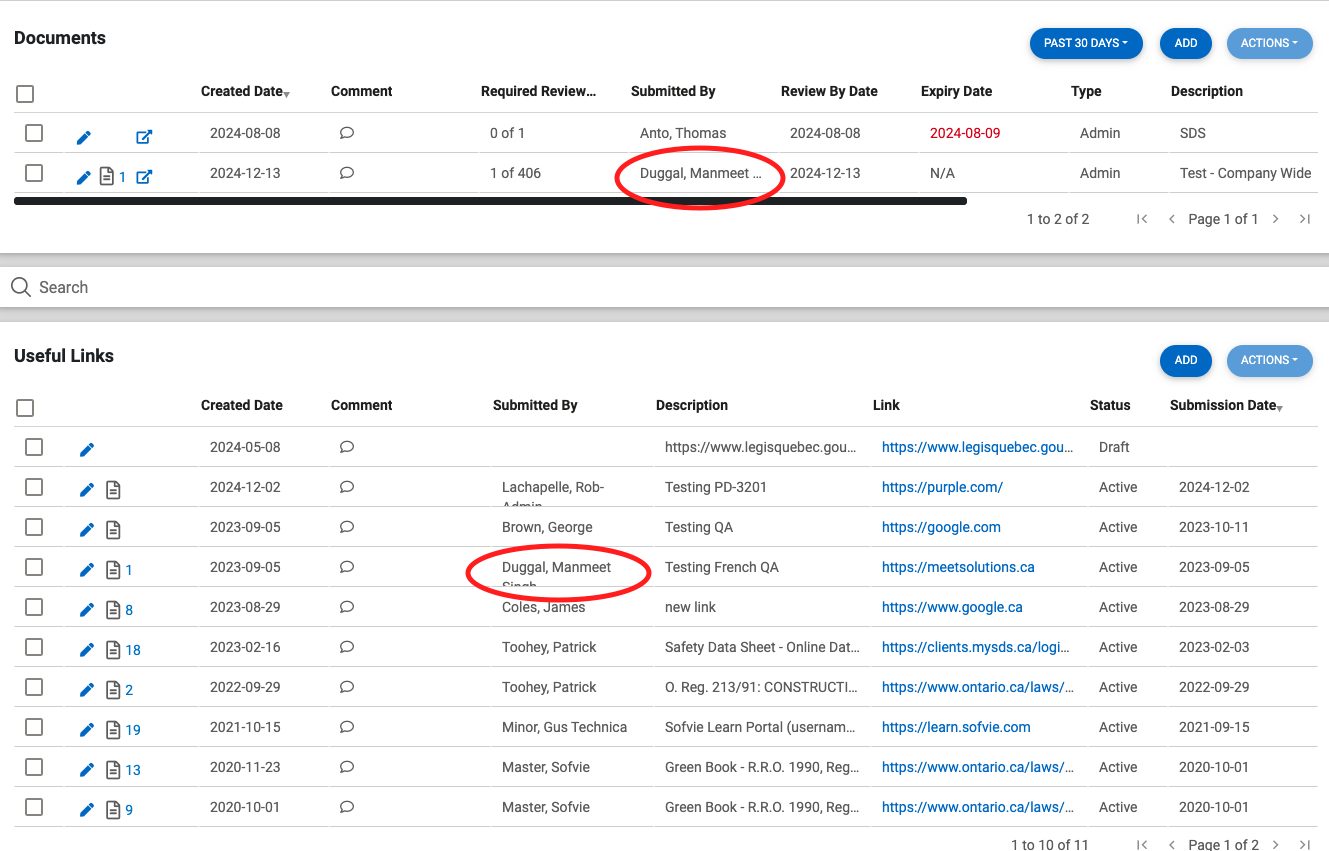The height and width of the screenshot is (851, 1329).
Task: Click the search magnifier icon
Action: tap(21, 287)
